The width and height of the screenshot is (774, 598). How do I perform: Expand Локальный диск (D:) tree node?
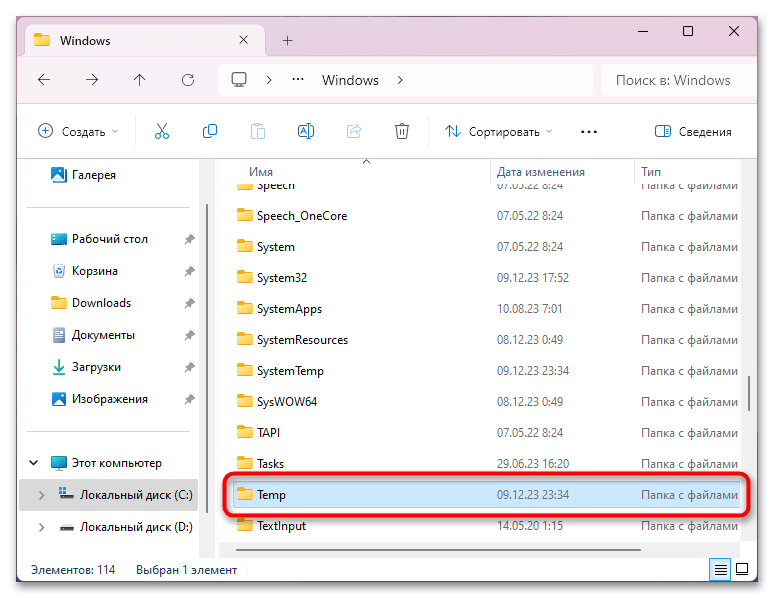[41, 527]
